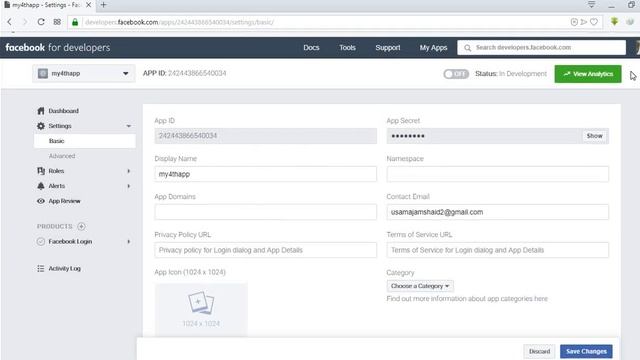640x360 pixels.
Task: Expand the Alerts section arrow
Action: point(129,186)
